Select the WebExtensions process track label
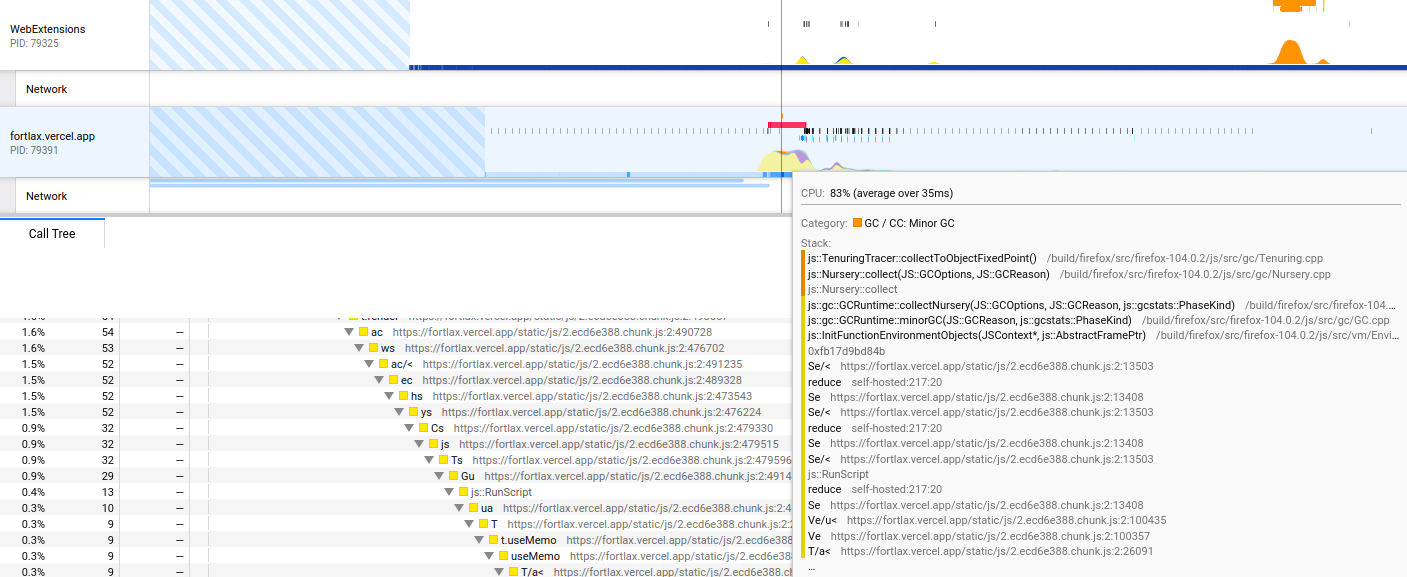This screenshot has height=577, width=1407. [x=48, y=30]
